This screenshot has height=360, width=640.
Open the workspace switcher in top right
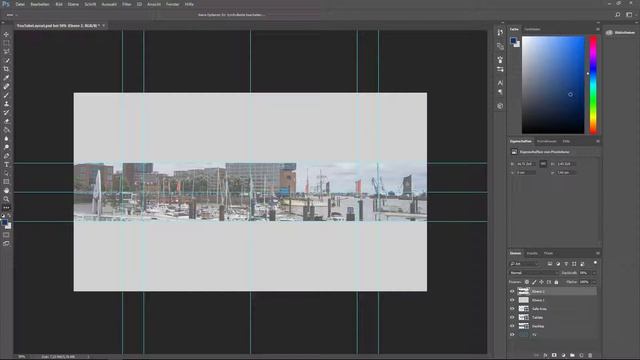point(629,15)
